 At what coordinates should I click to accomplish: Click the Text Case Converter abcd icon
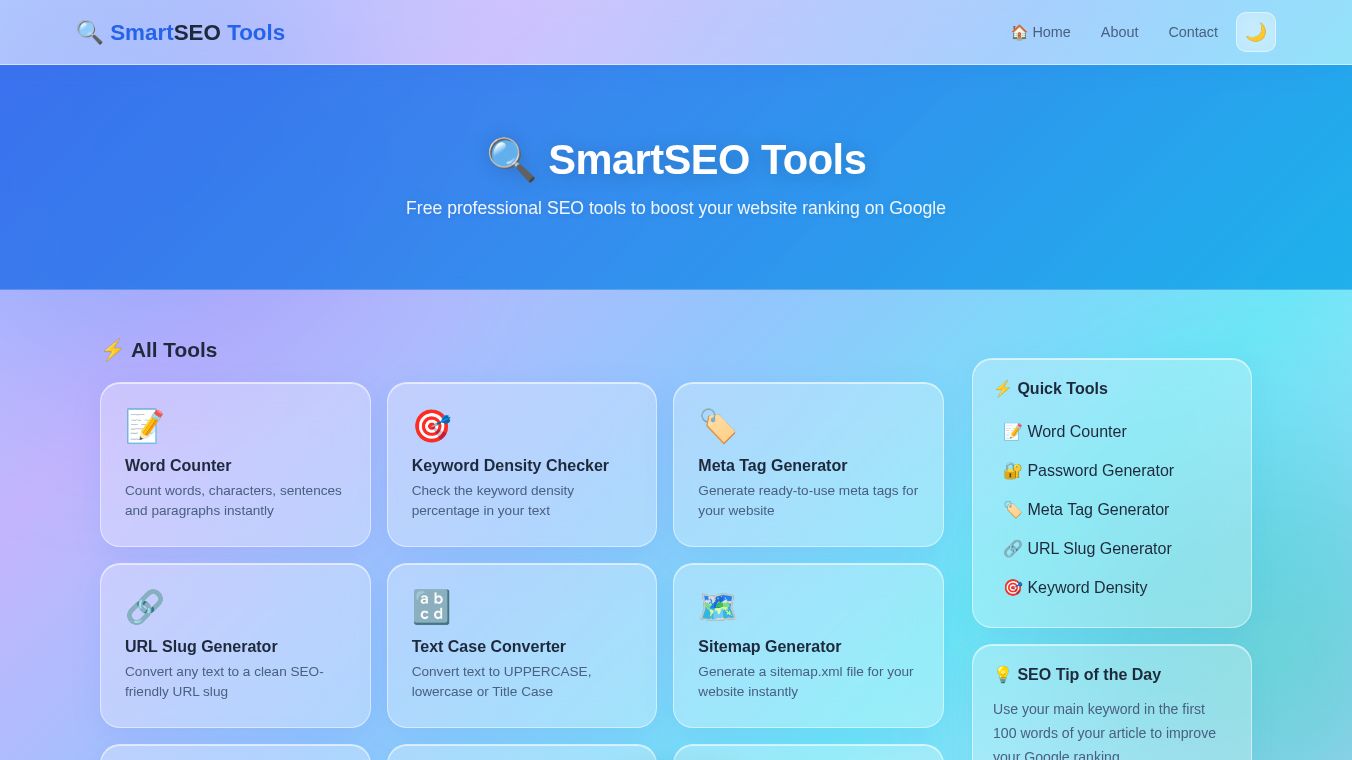(431, 607)
